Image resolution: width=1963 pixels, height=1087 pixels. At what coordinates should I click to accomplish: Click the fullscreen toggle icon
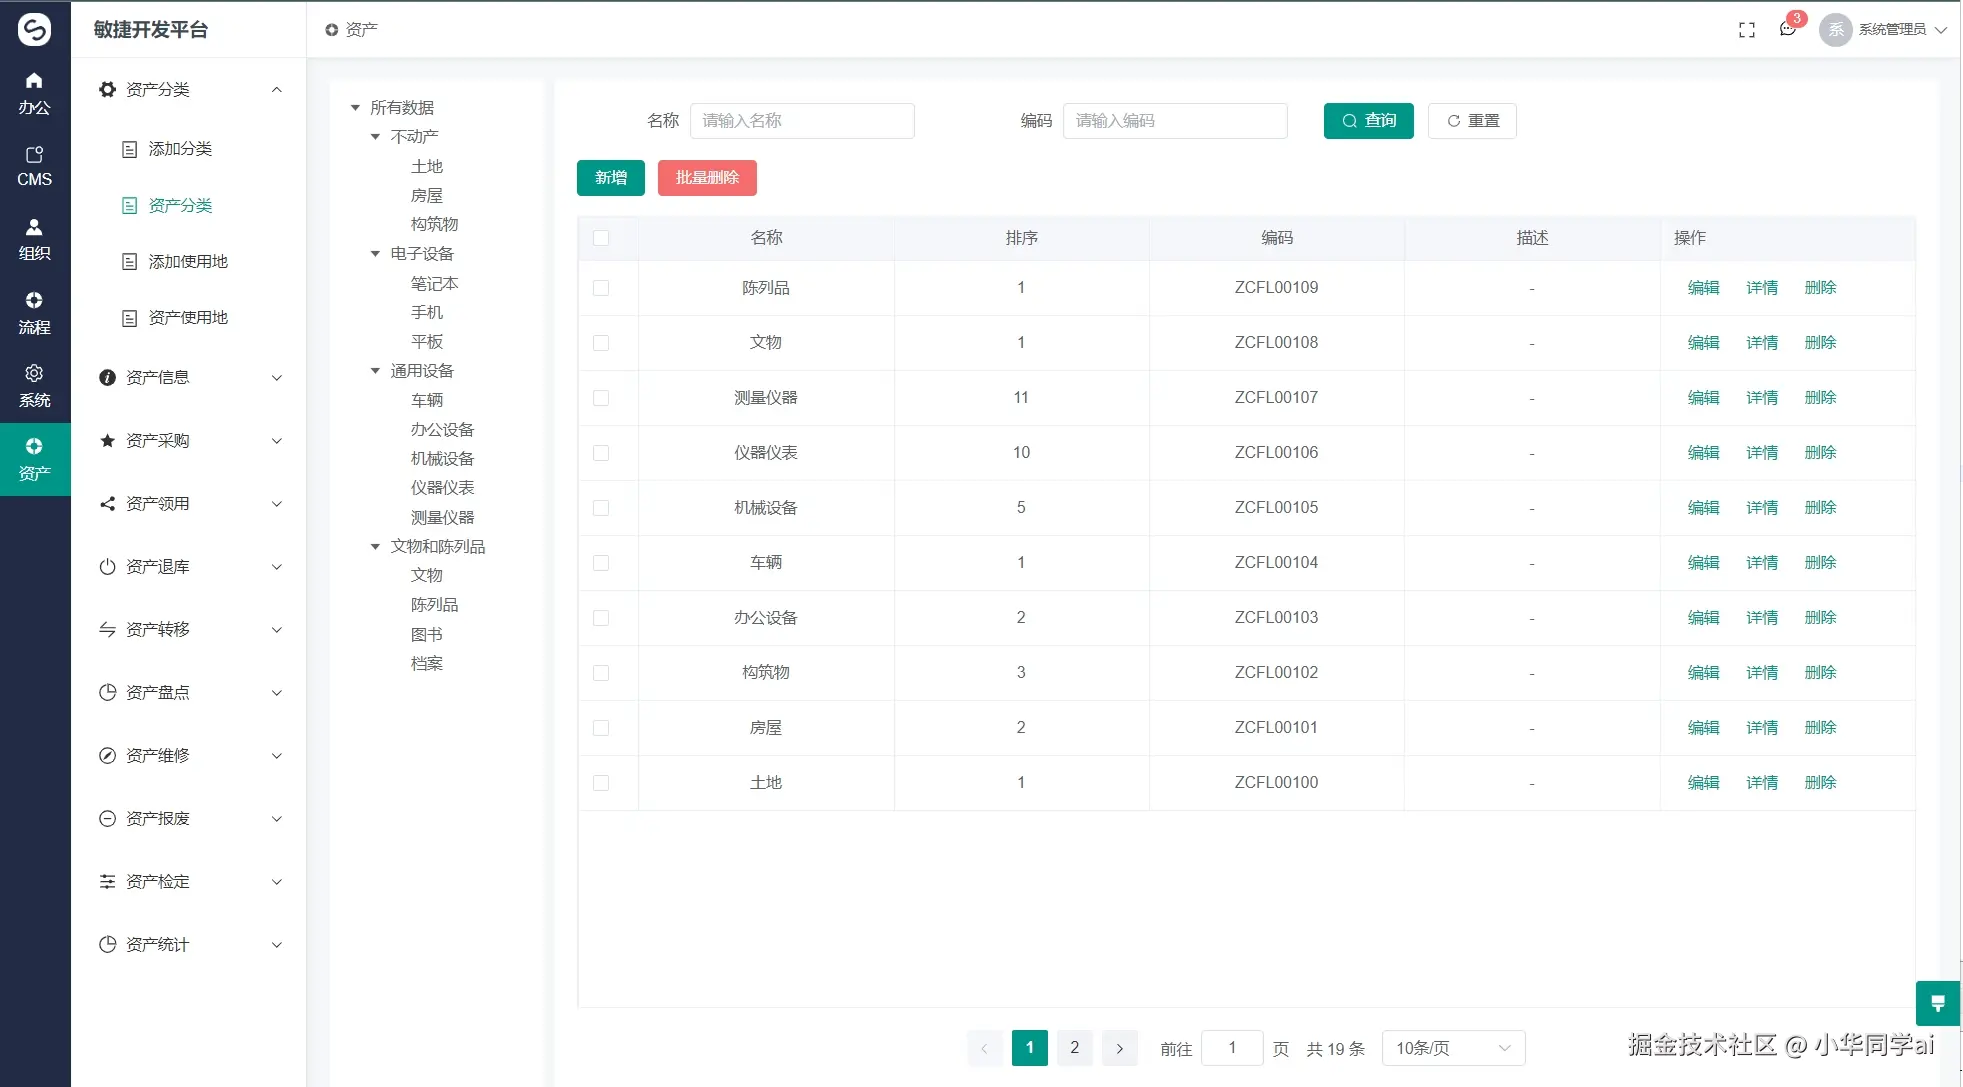click(1746, 30)
